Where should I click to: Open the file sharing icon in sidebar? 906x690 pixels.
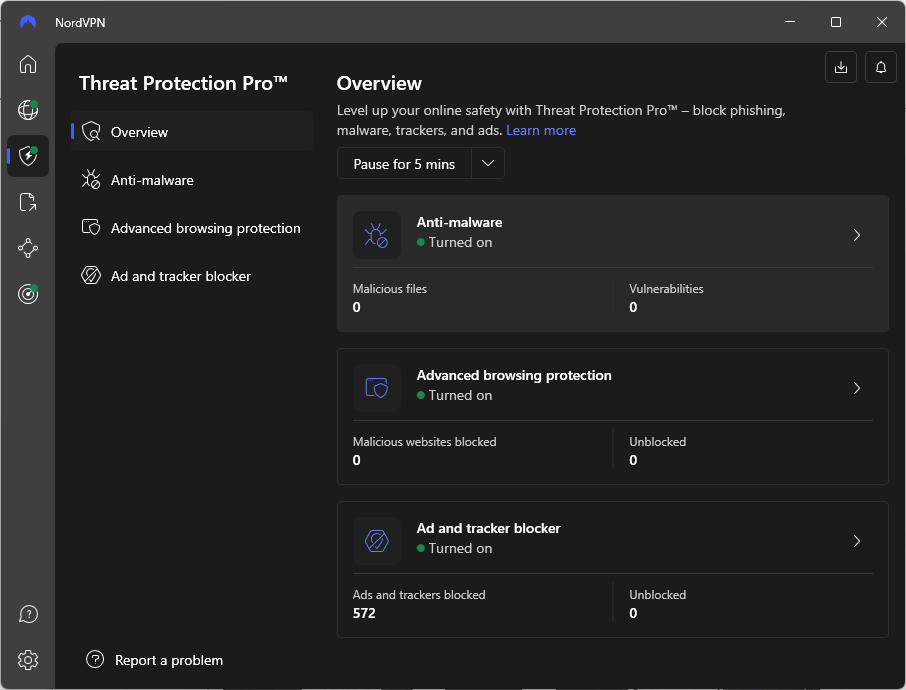[28, 202]
